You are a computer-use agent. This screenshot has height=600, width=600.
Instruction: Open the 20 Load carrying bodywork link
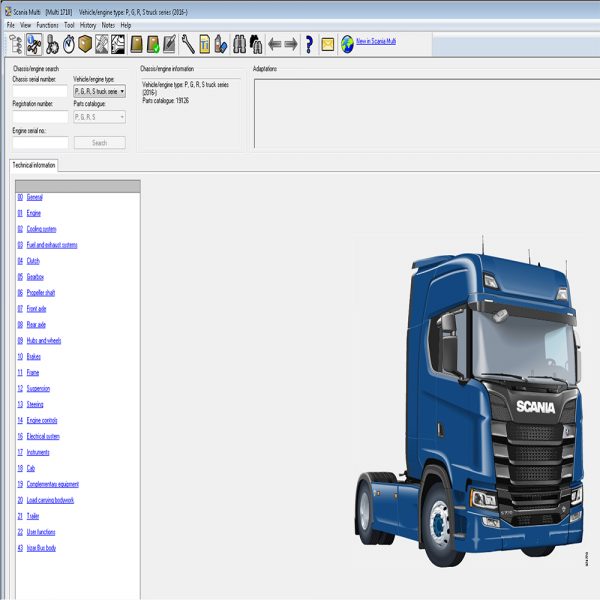[x=46, y=500]
